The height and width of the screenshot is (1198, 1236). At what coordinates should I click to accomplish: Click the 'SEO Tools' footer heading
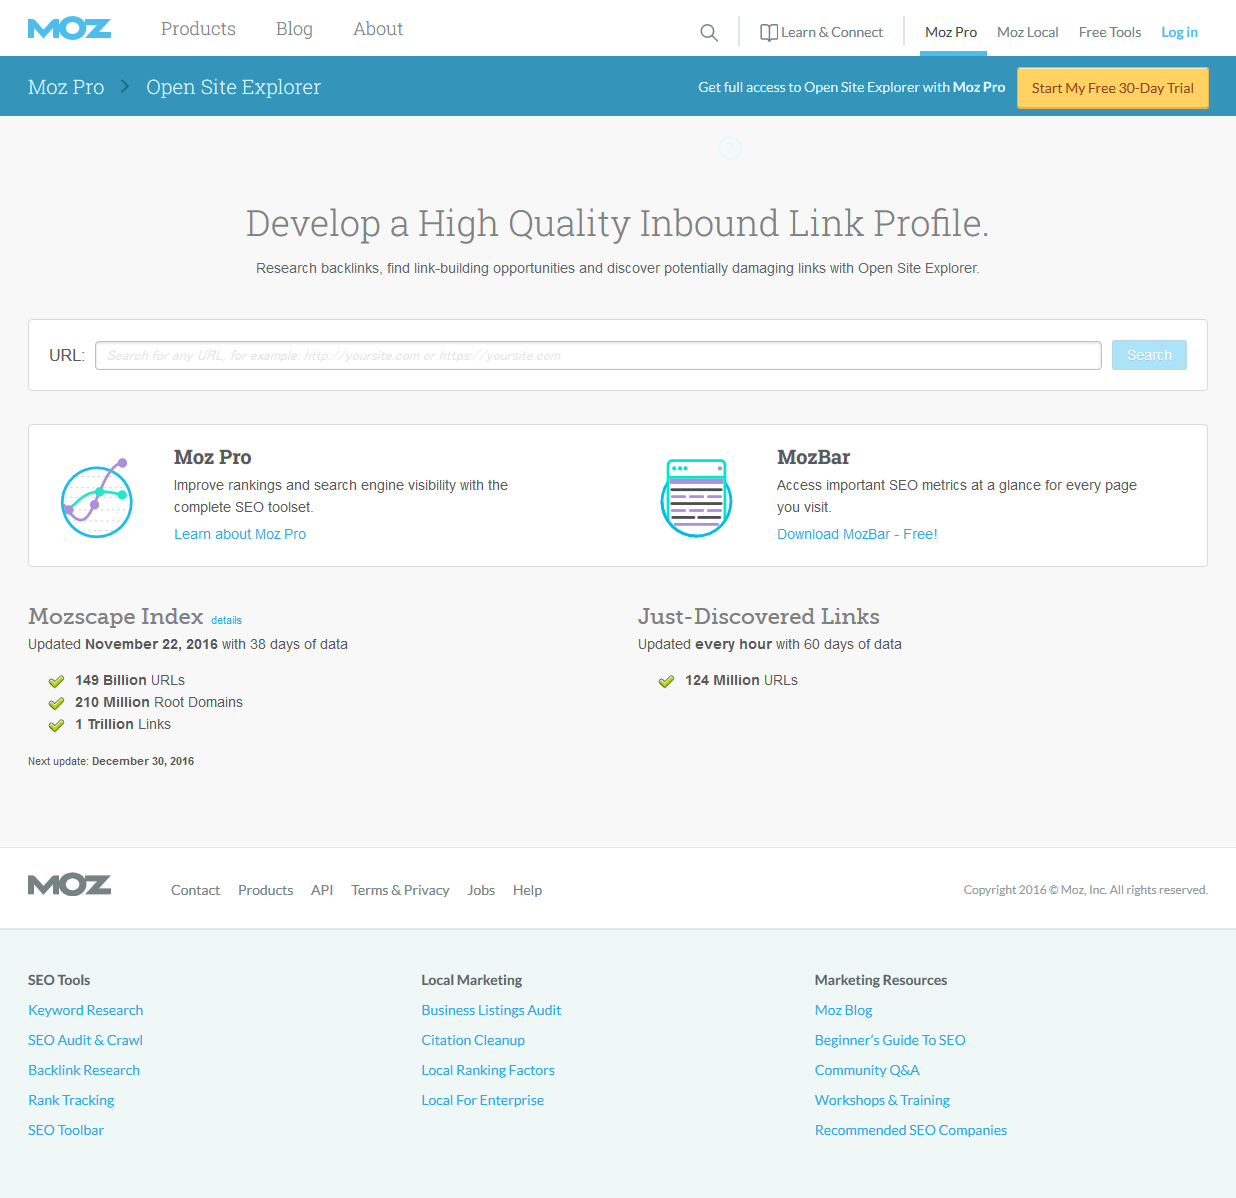(59, 980)
